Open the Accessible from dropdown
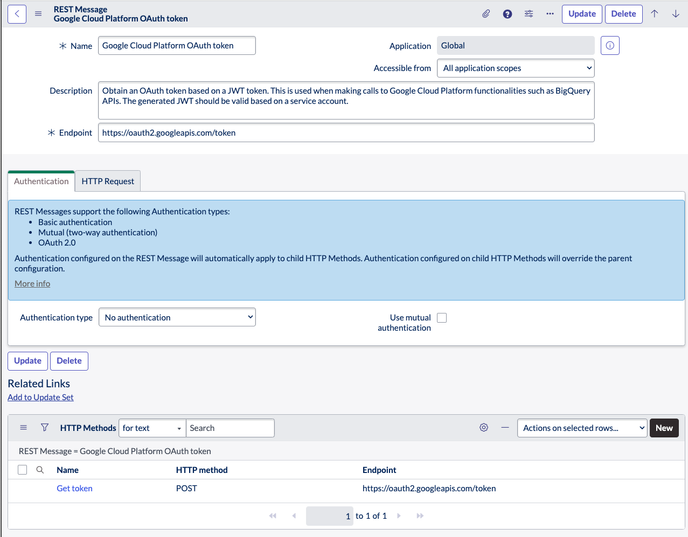 coord(516,68)
